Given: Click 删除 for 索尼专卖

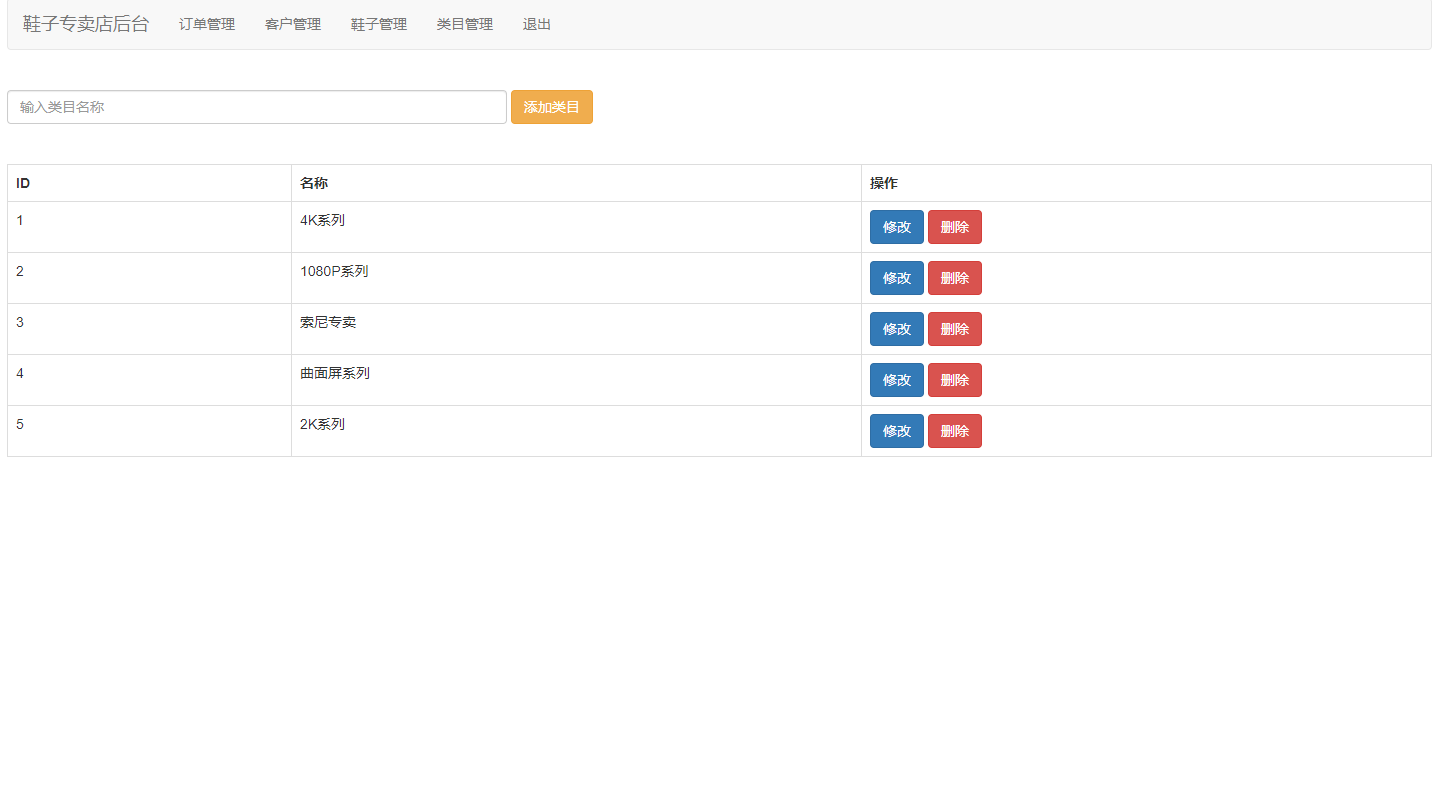Looking at the screenshot, I should (x=954, y=329).
